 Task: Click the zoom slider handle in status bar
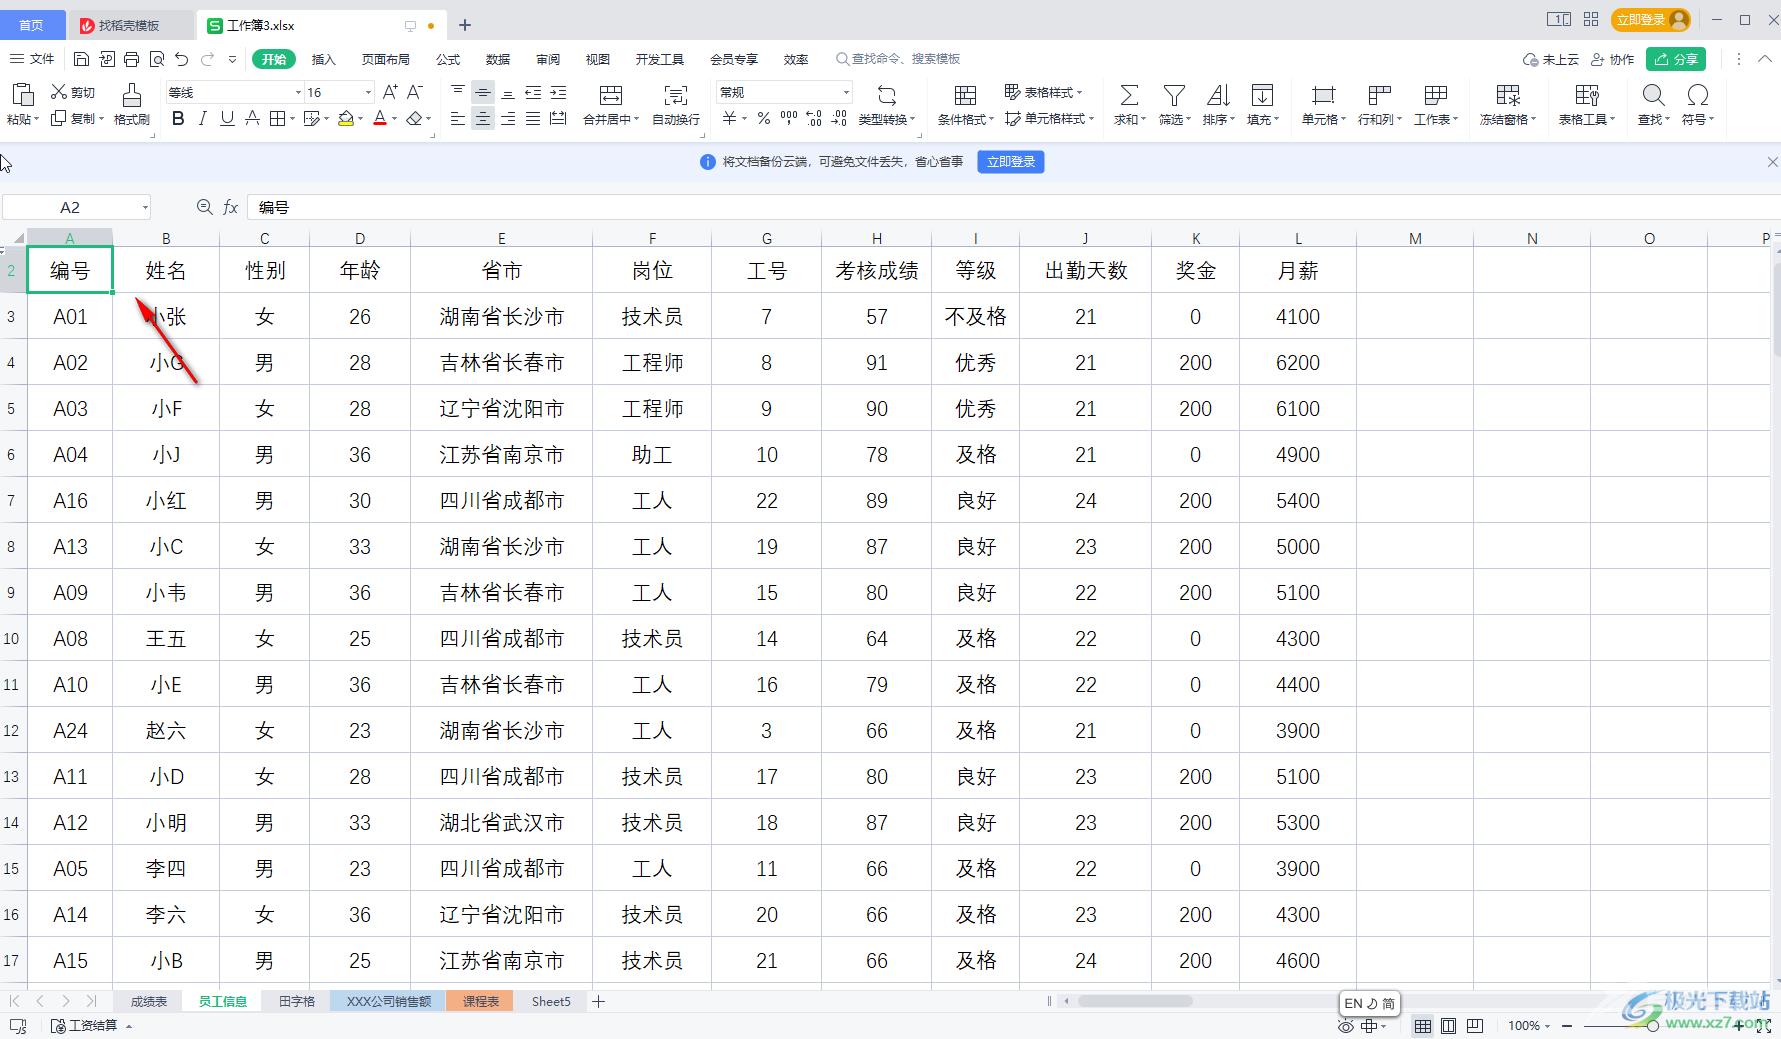(1652, 1026)
